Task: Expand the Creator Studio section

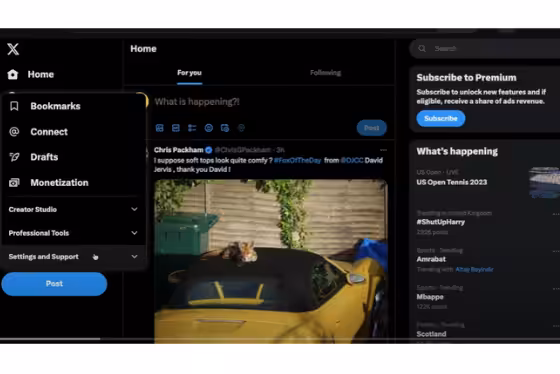Action: pos(73,209)
